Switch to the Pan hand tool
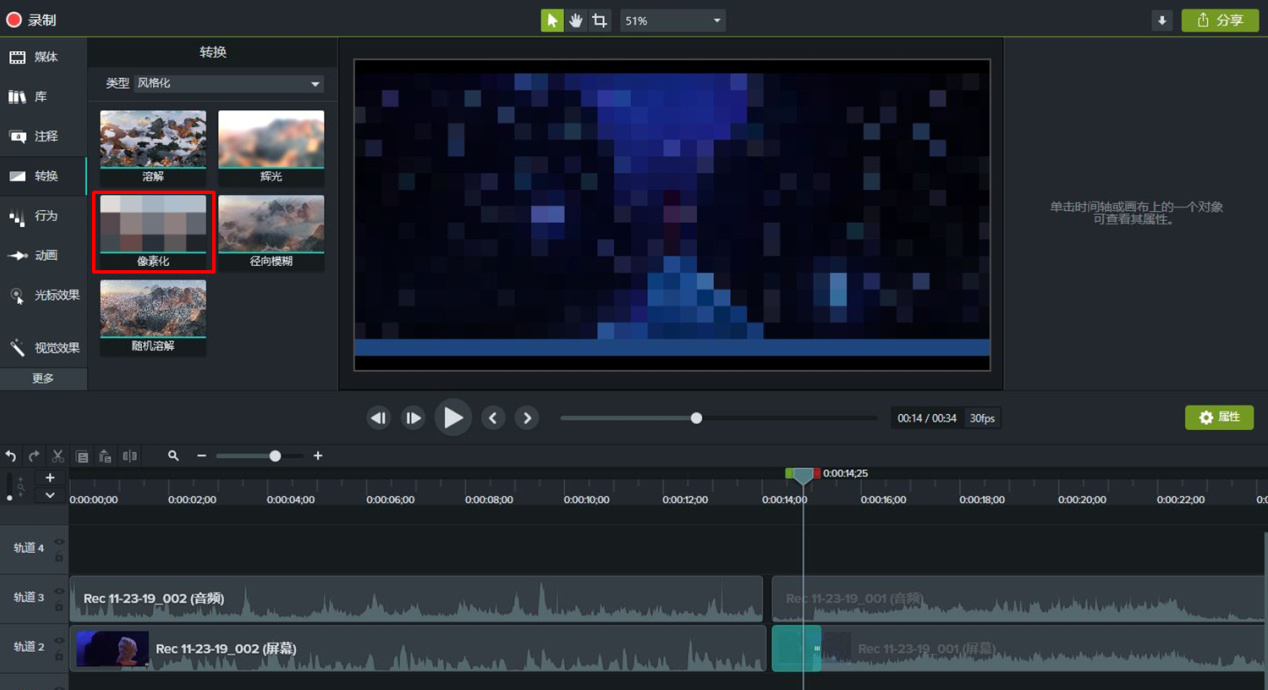1268x690 pixels. (576, 20)
